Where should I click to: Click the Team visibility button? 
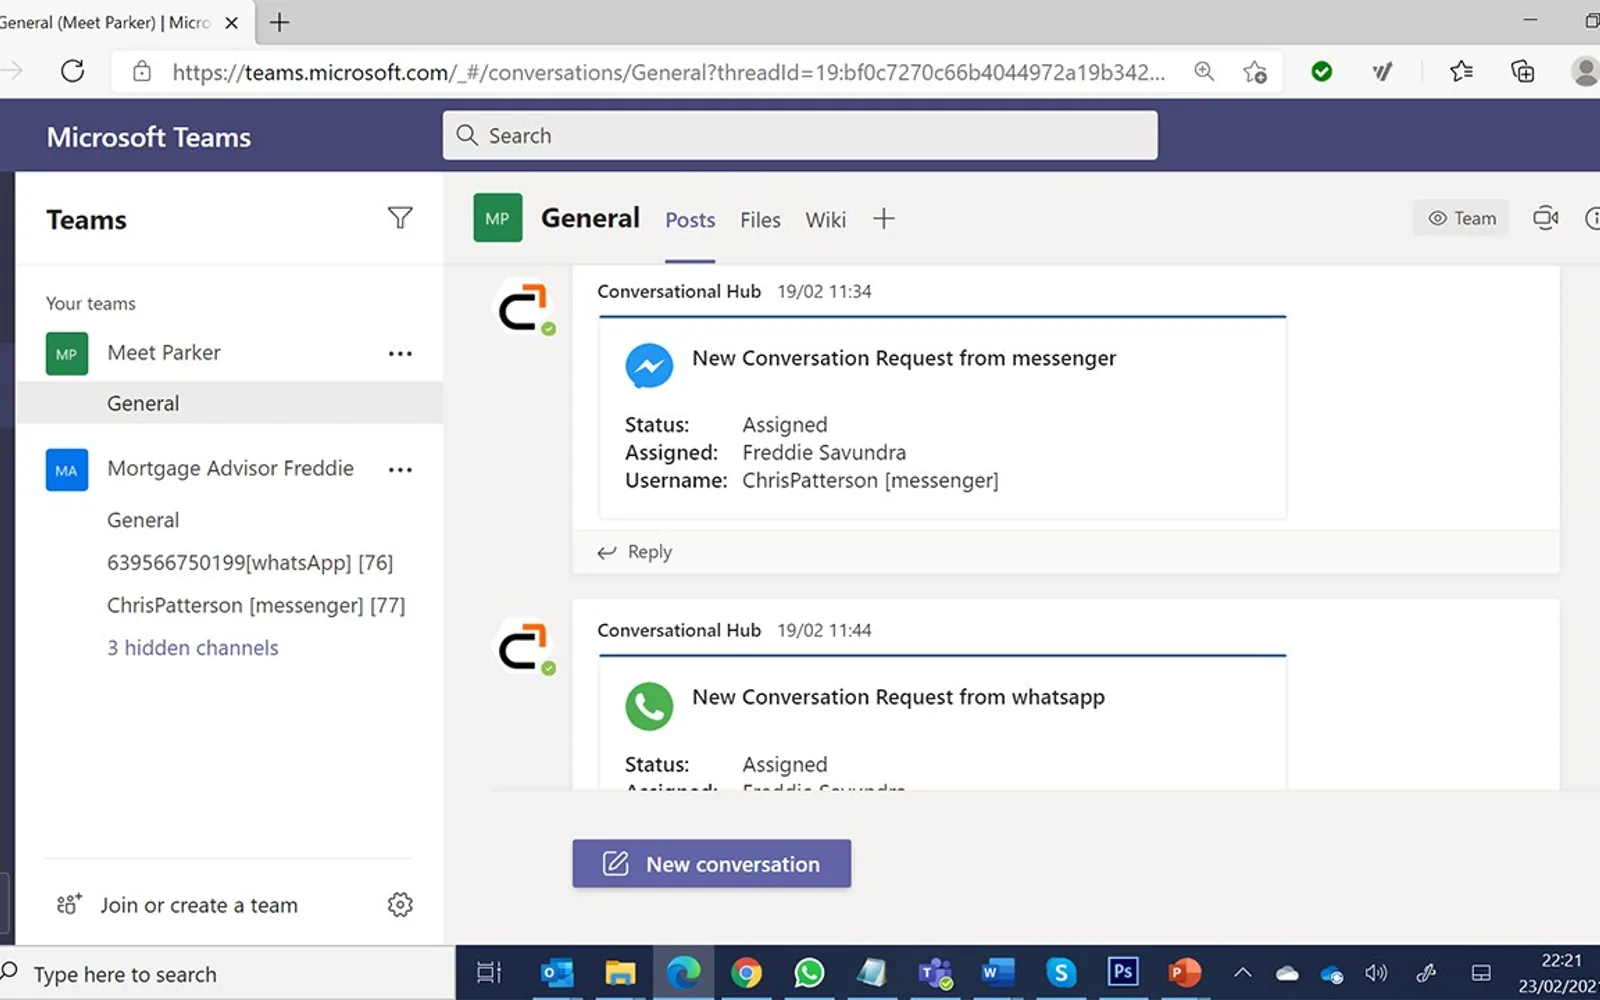click(1461, 218)
